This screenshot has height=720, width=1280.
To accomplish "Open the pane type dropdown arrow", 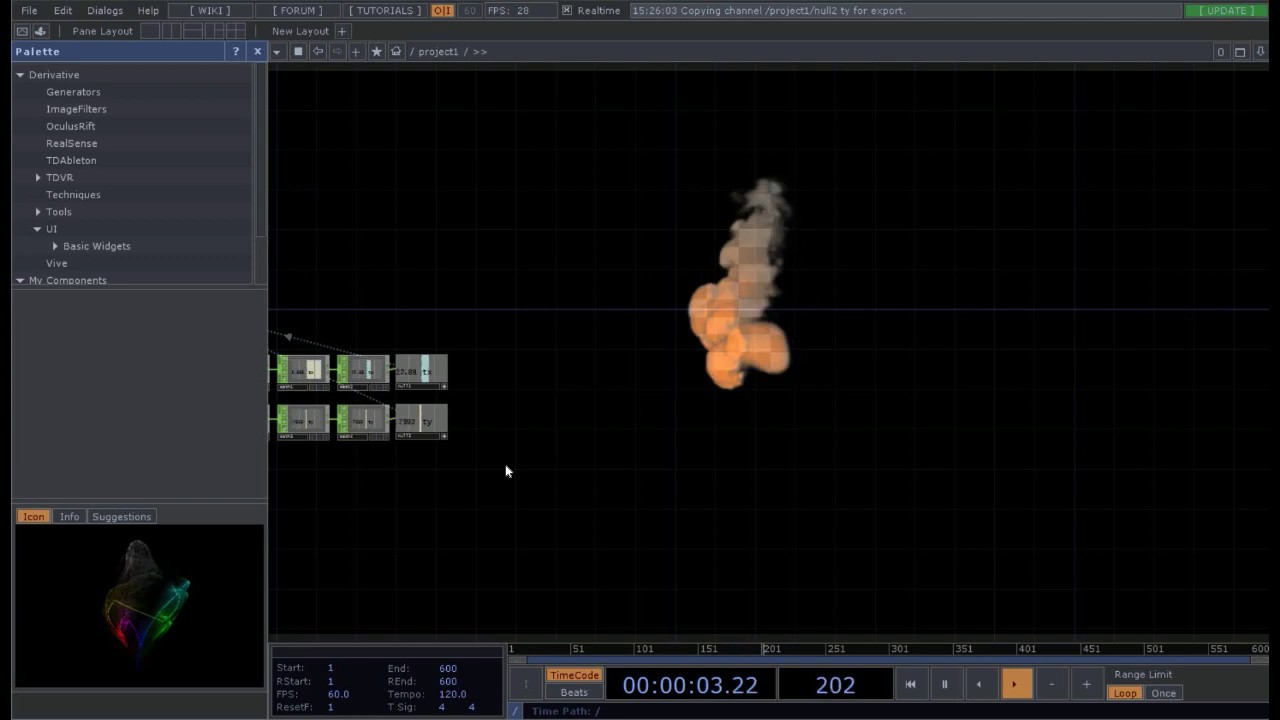I will click(277, 51).
